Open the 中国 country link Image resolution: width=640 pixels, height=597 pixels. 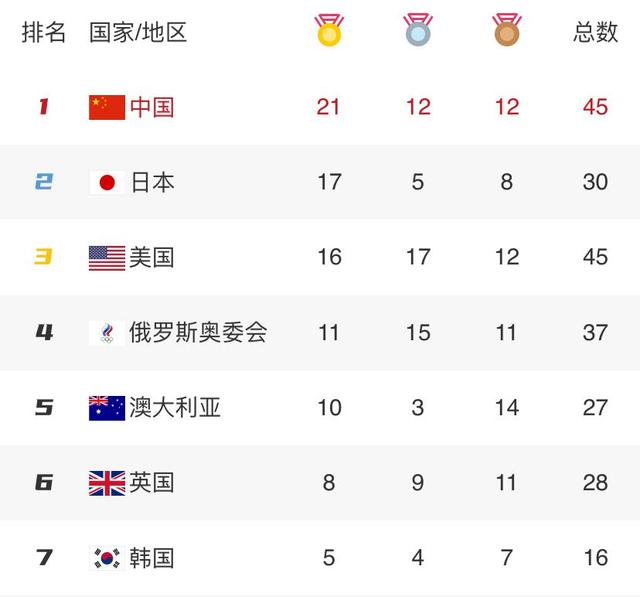pos(152,106)
